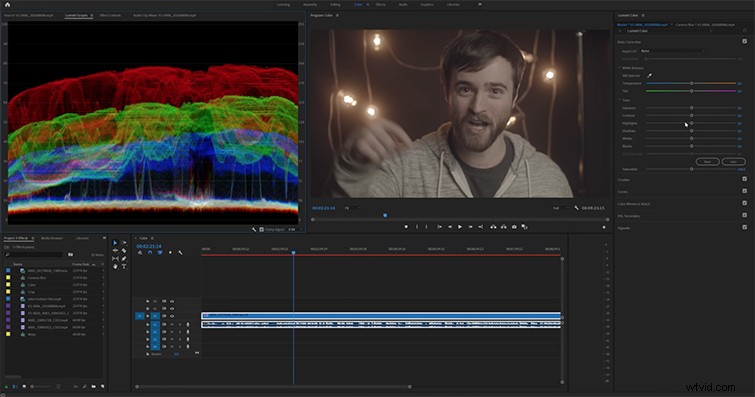Select the Razor tool
This screenshot has width=755, height=397.
click(x=124, y=251)
